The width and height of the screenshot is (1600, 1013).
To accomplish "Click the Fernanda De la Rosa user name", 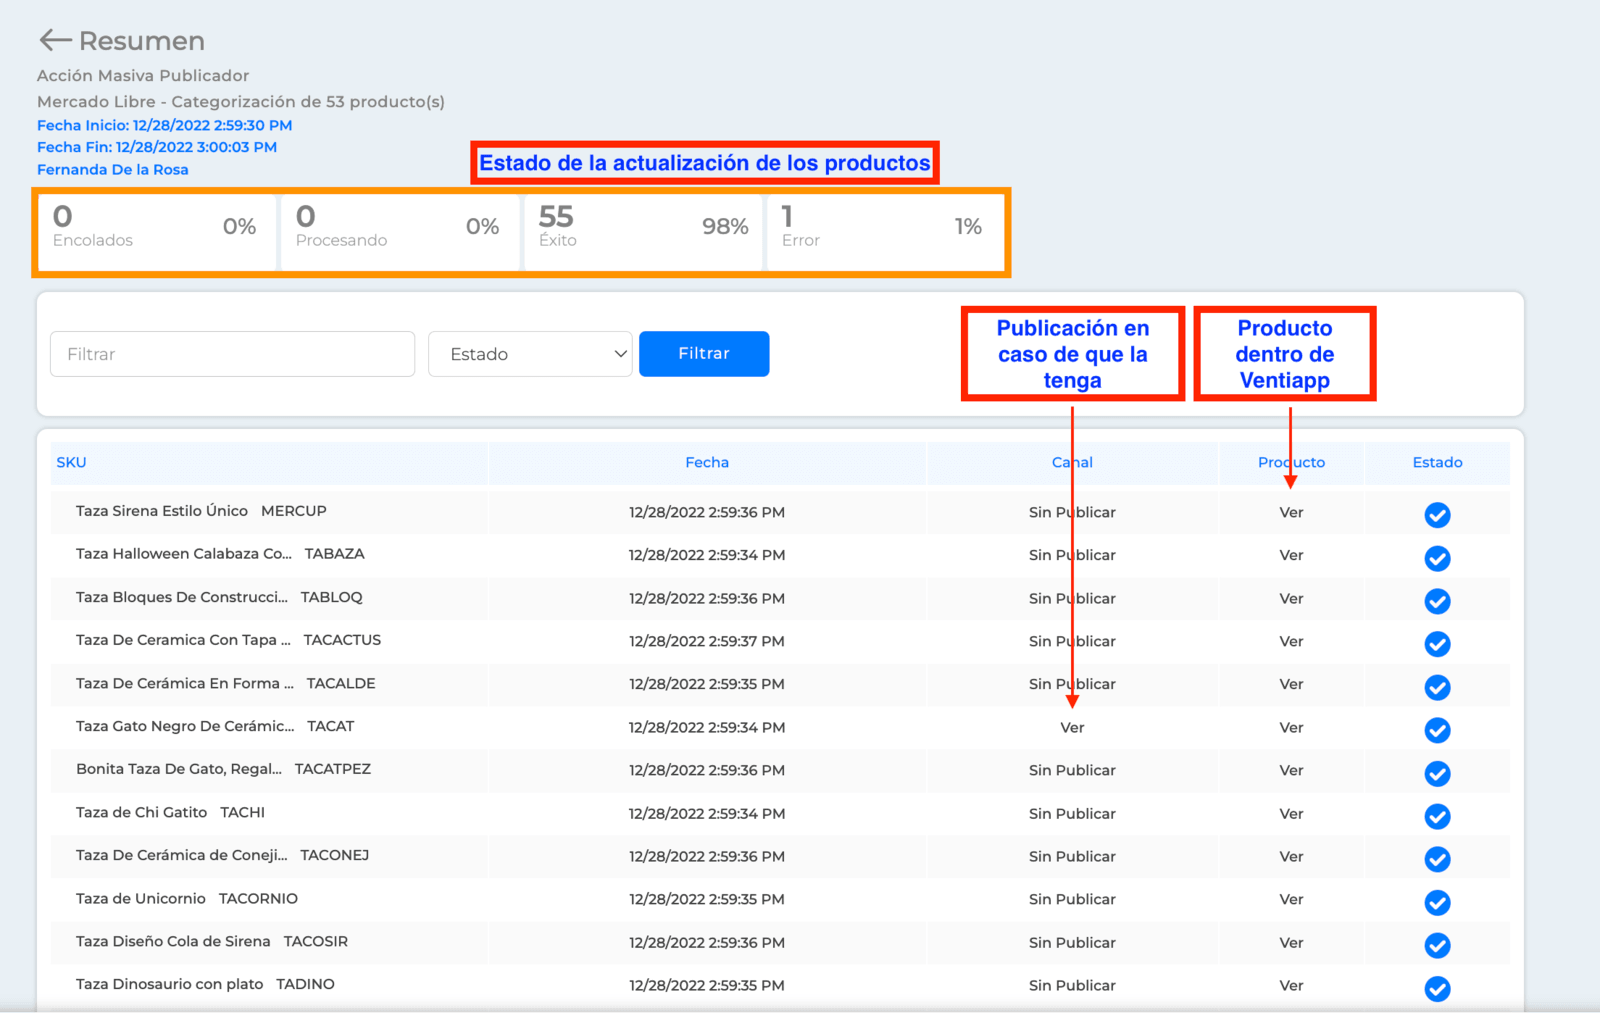I will (x=113, y=169).
